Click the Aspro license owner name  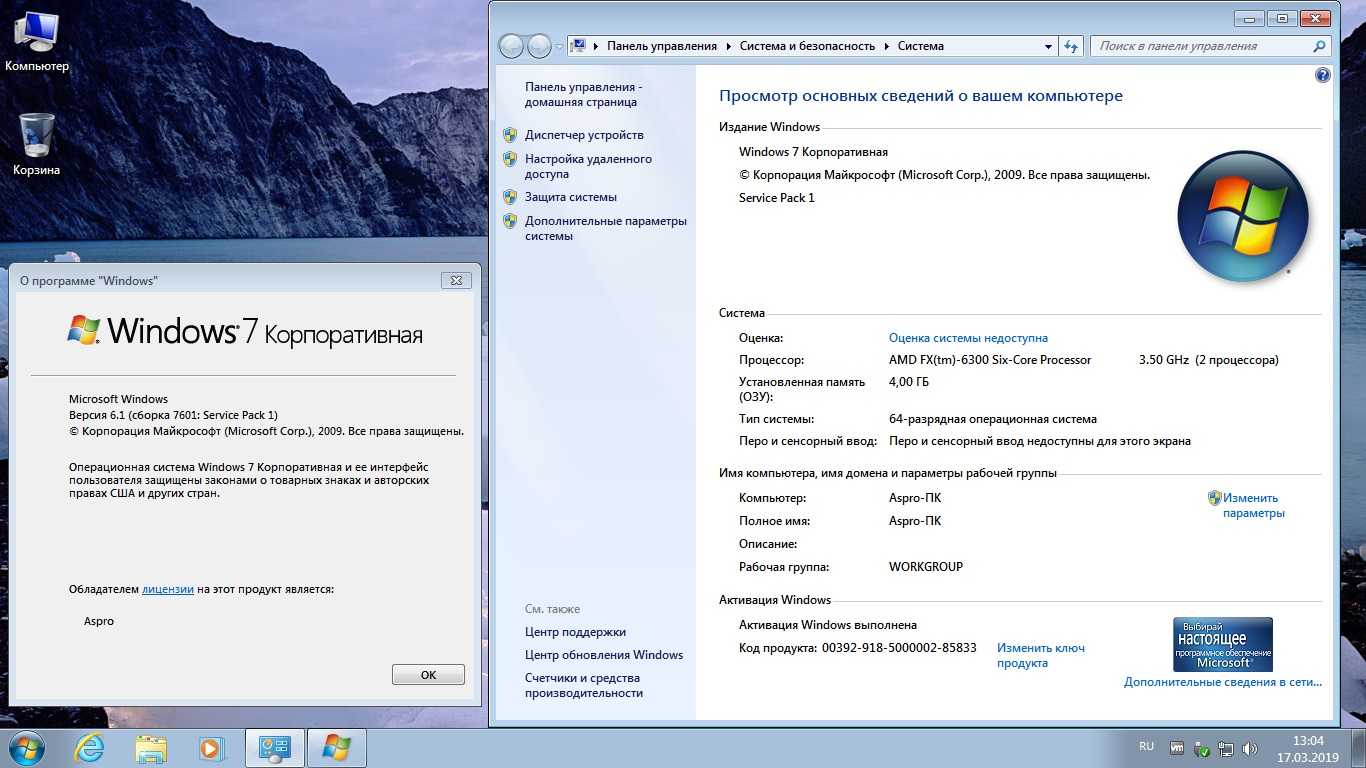coord(99,621)
